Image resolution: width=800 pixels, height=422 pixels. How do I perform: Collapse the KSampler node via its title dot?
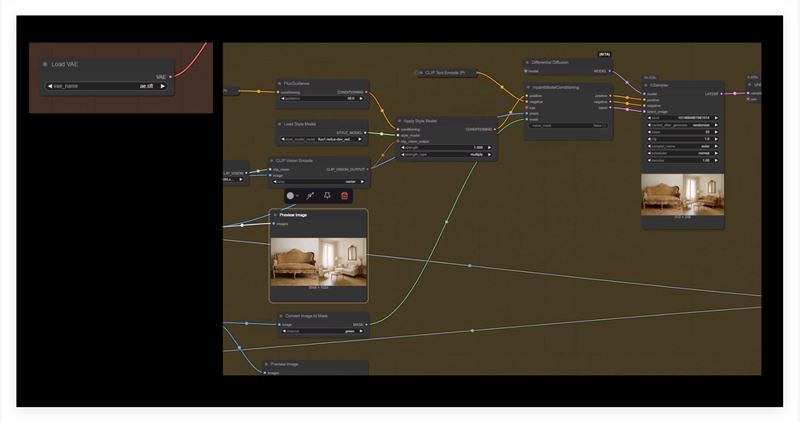tap(646, 85)
